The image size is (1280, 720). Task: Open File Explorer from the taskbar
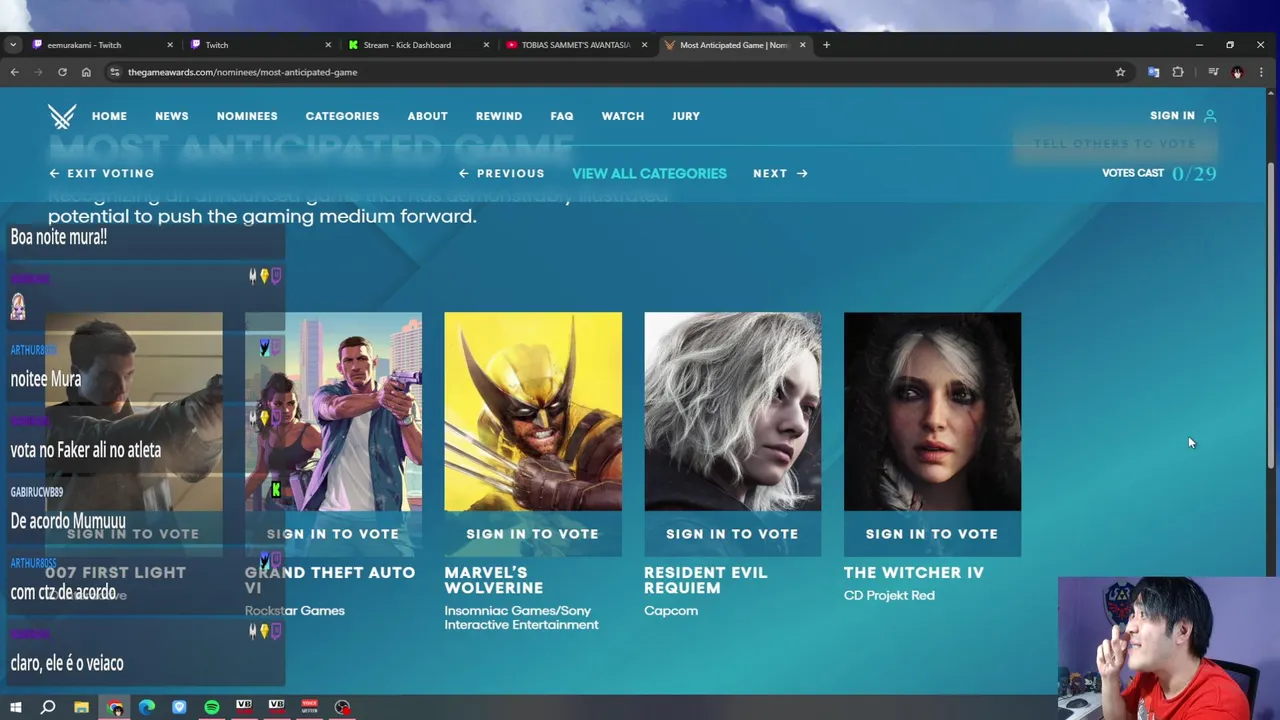pos(81,707)
